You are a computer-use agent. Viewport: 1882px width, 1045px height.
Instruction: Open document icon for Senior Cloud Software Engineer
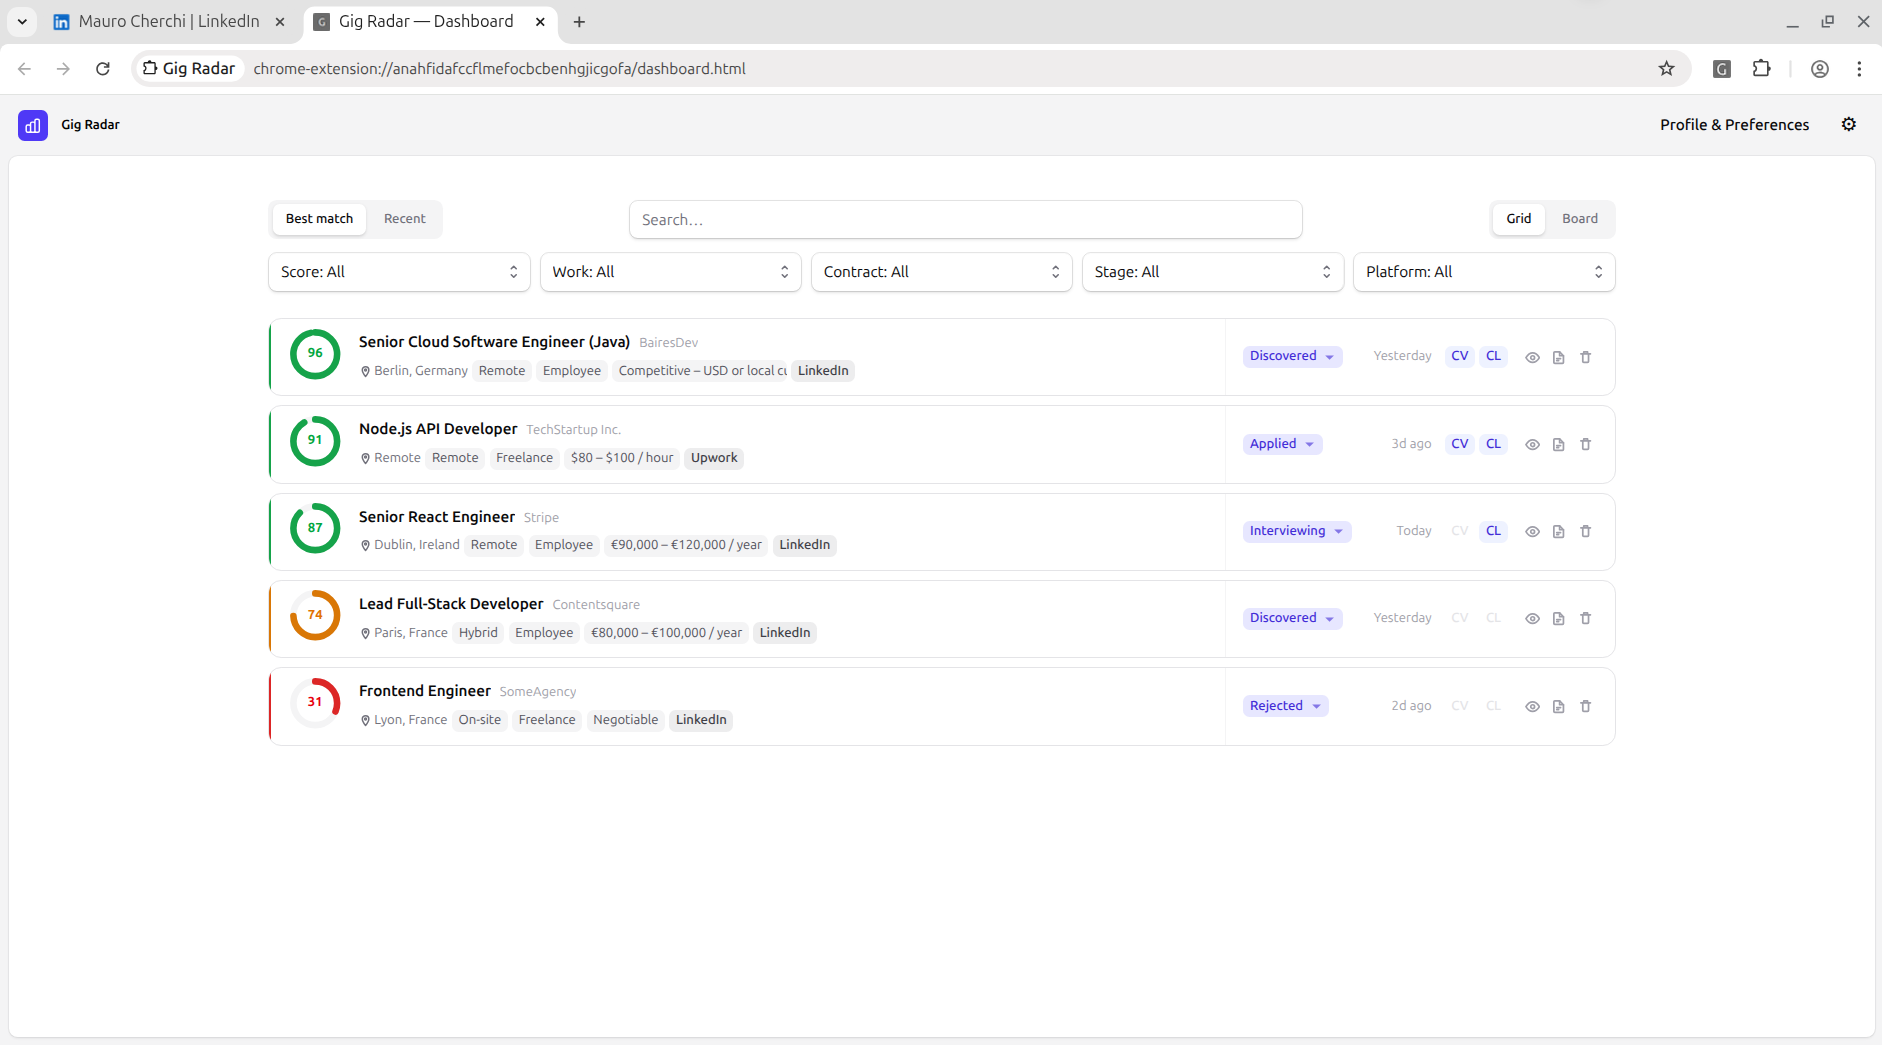tap(1558, 357)
